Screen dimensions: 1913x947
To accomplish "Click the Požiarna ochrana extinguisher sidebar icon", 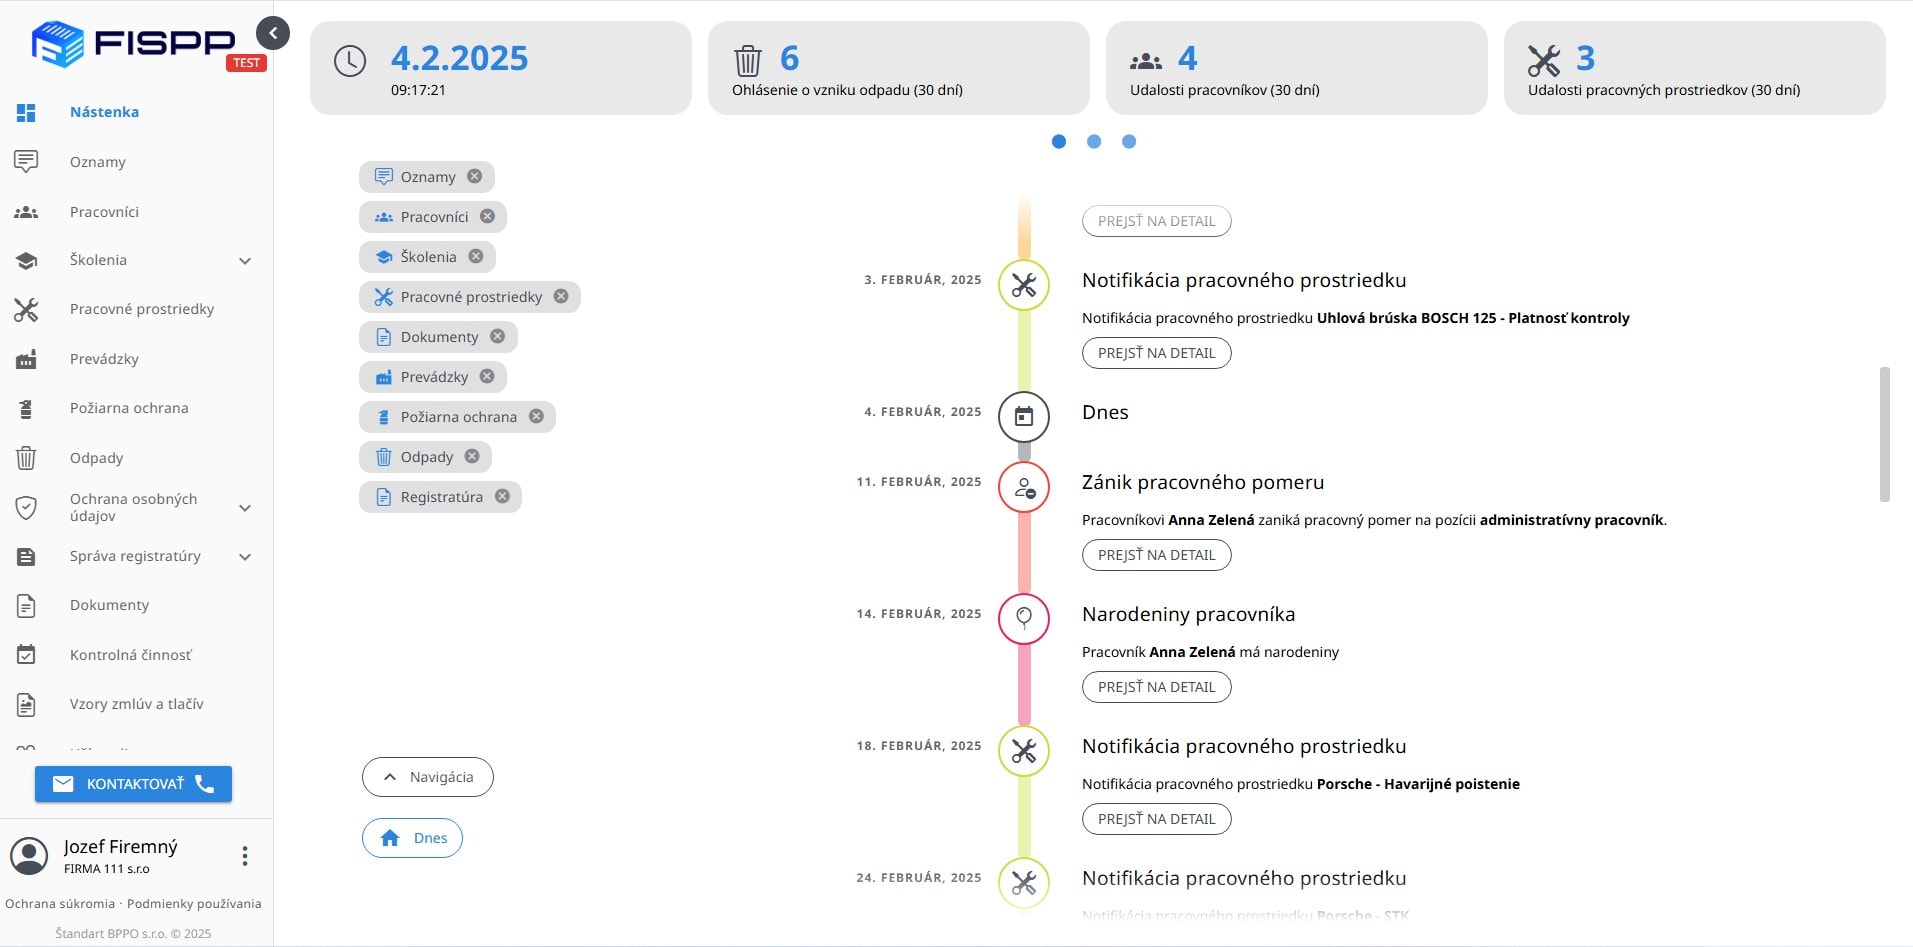I will pyautogui.click(x=27, y=408).
